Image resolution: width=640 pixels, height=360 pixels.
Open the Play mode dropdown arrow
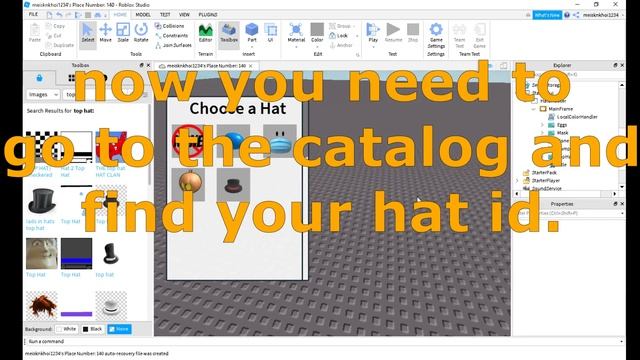coord(373,47)
